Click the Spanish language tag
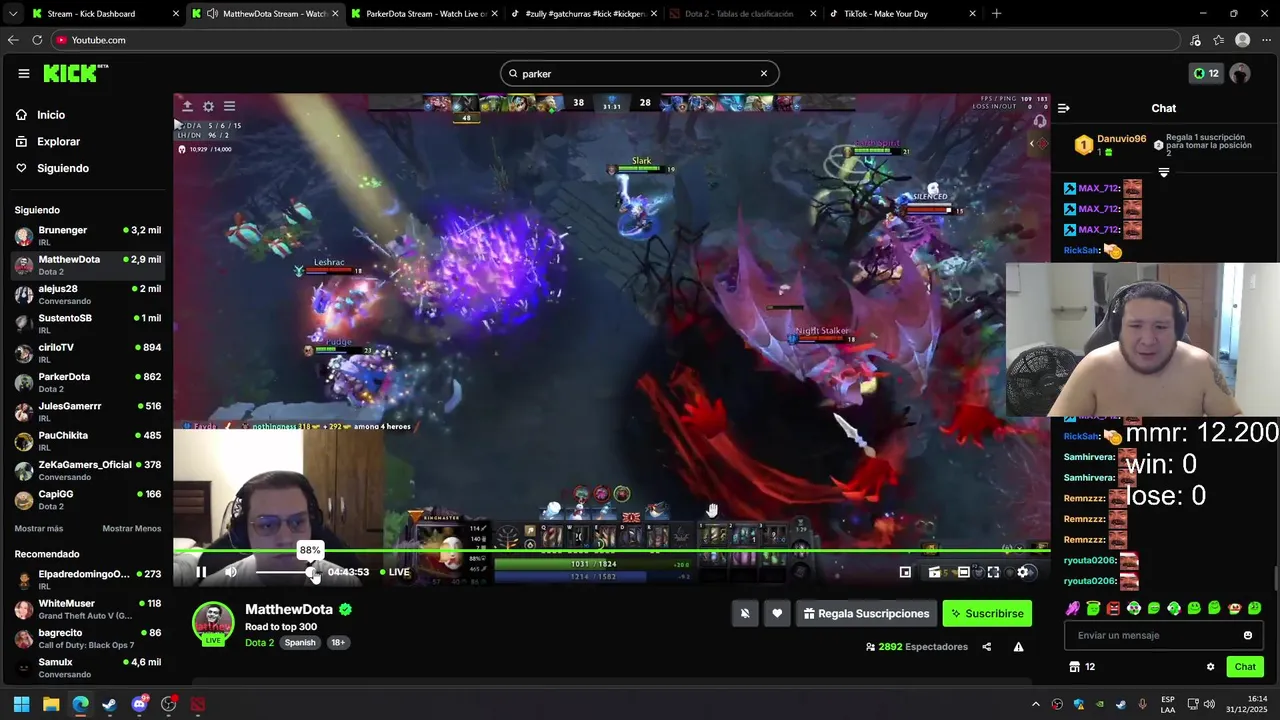This screenshot has width=1280, height=720. (x=300, y=642)
